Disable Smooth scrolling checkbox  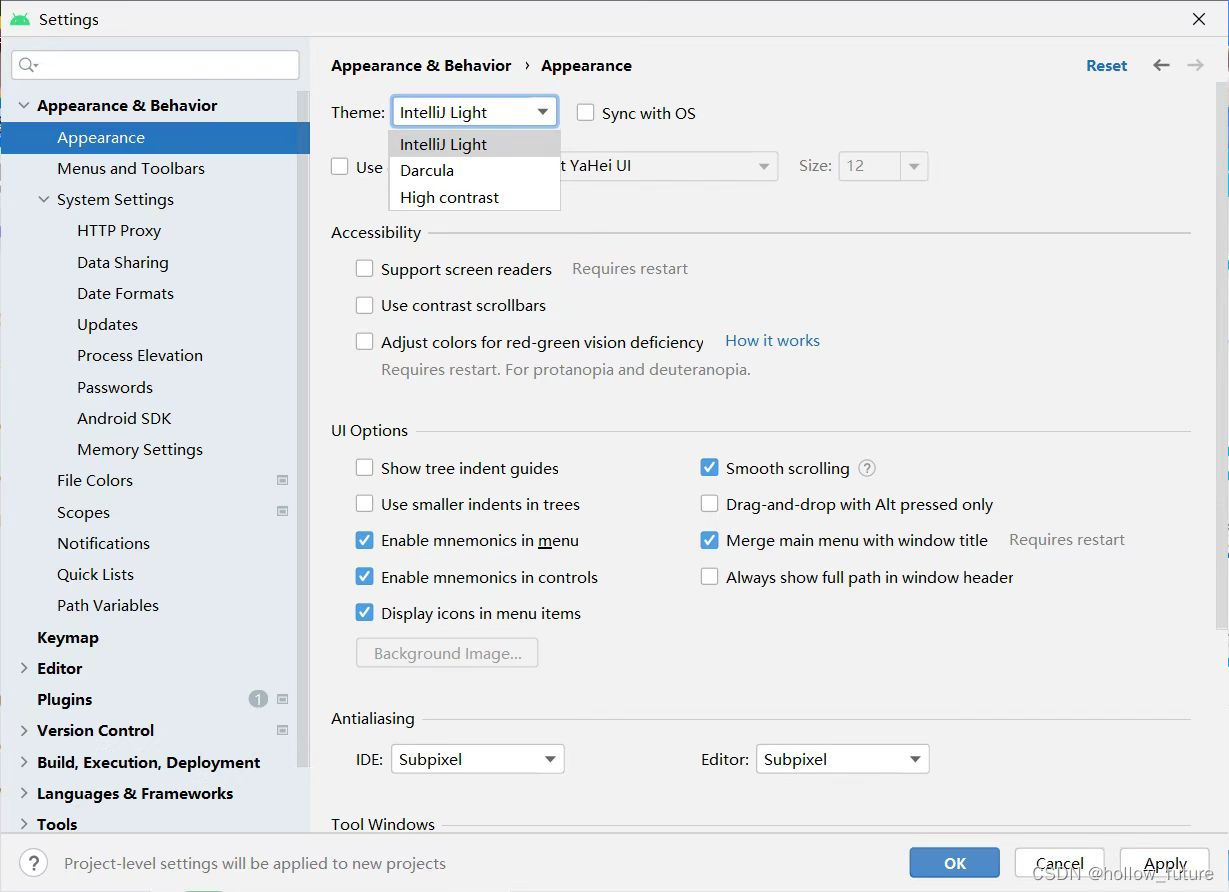point(710,468)
